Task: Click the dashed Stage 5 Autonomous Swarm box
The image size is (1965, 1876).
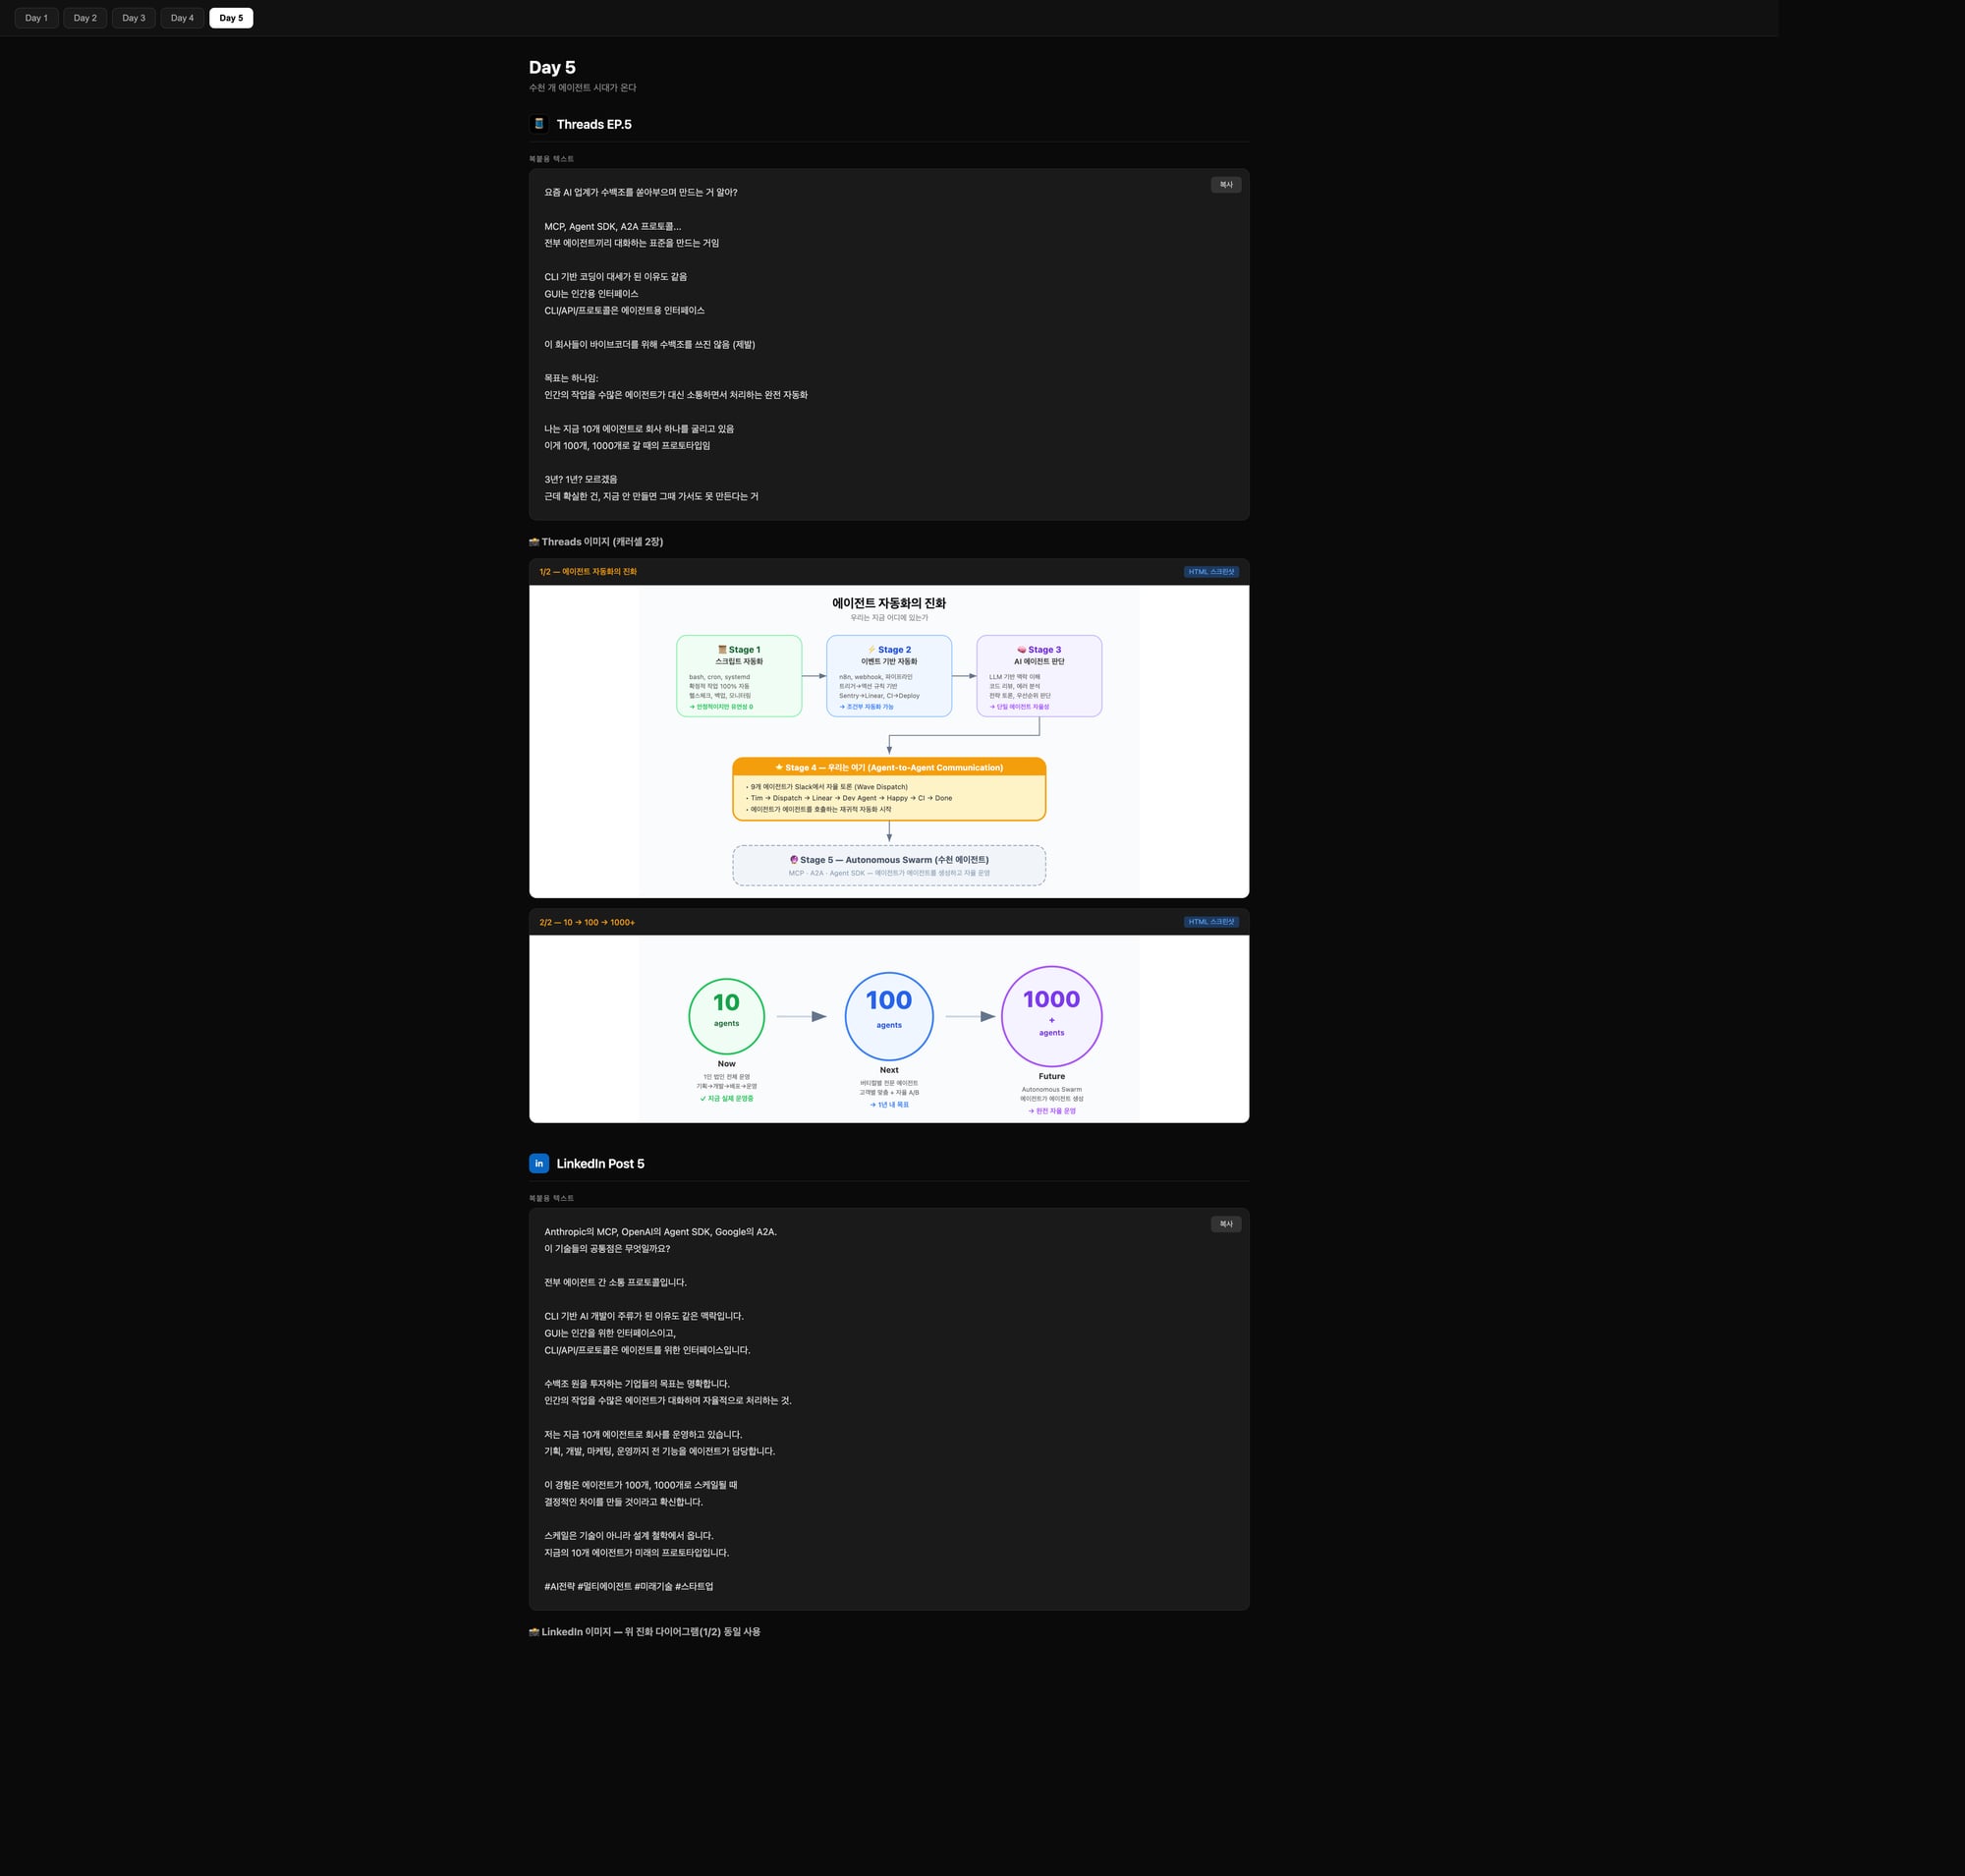Action: pyautogui.click(x=889, y=865)
